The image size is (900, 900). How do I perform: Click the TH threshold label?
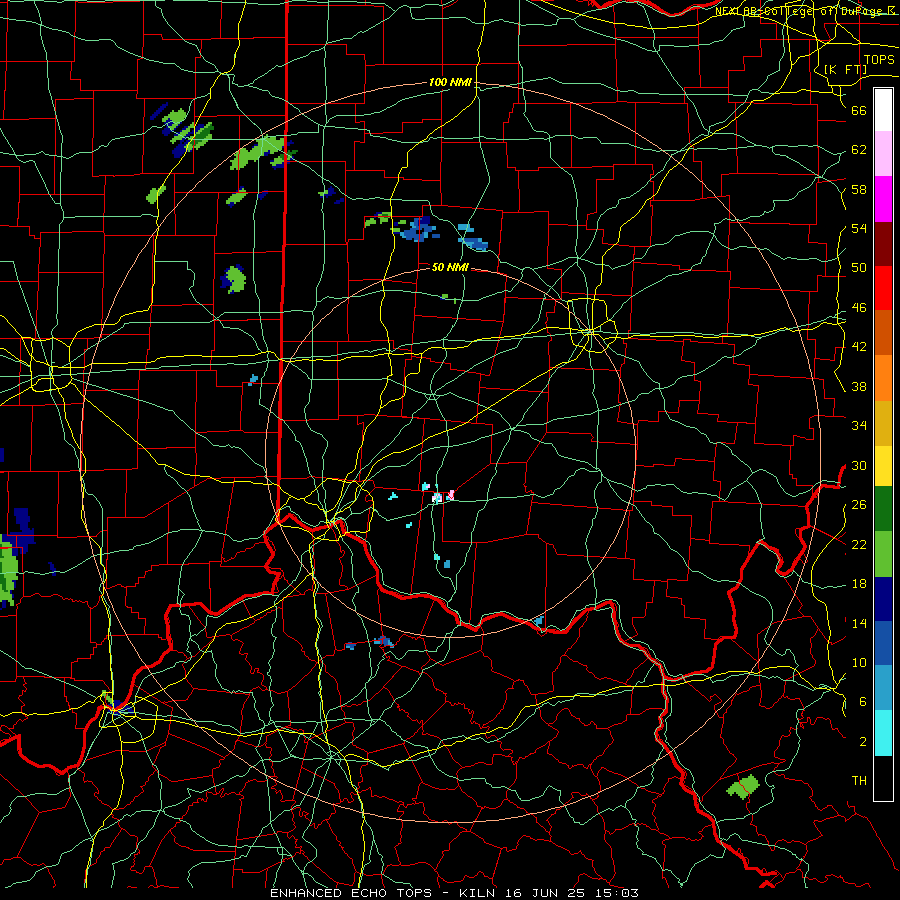pyautogui.click(x=859, y=781)
